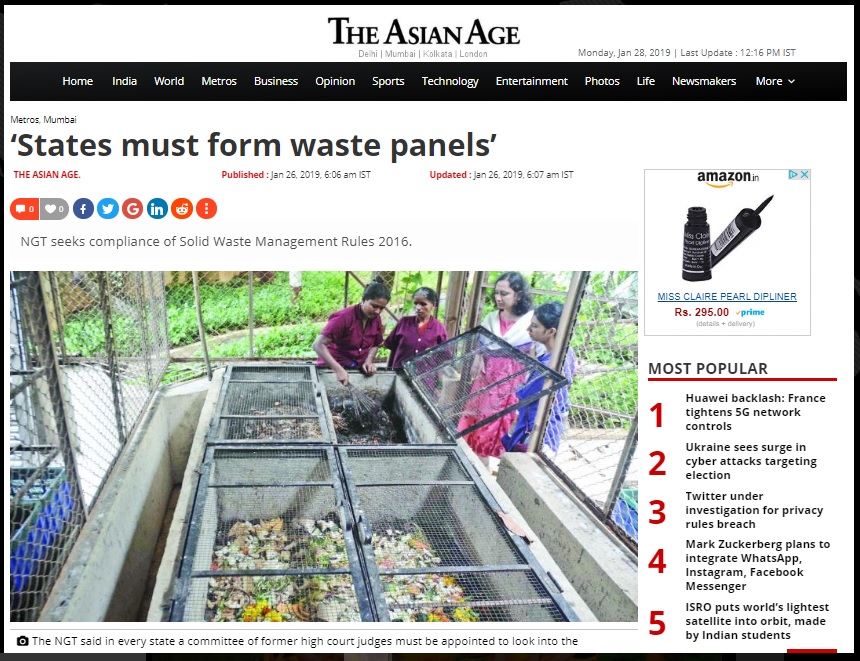Open the AdChoices info icon
The height and width of the screenshot is (661, 860).
point(793,174)
